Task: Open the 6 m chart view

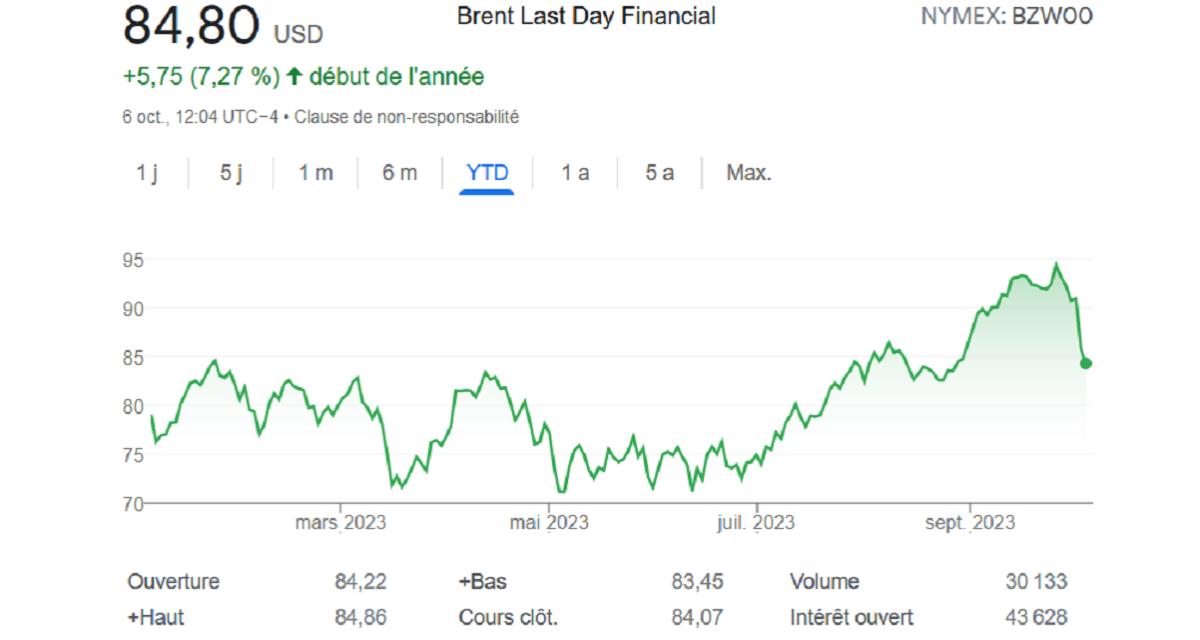Action: [x=399, y=173]
